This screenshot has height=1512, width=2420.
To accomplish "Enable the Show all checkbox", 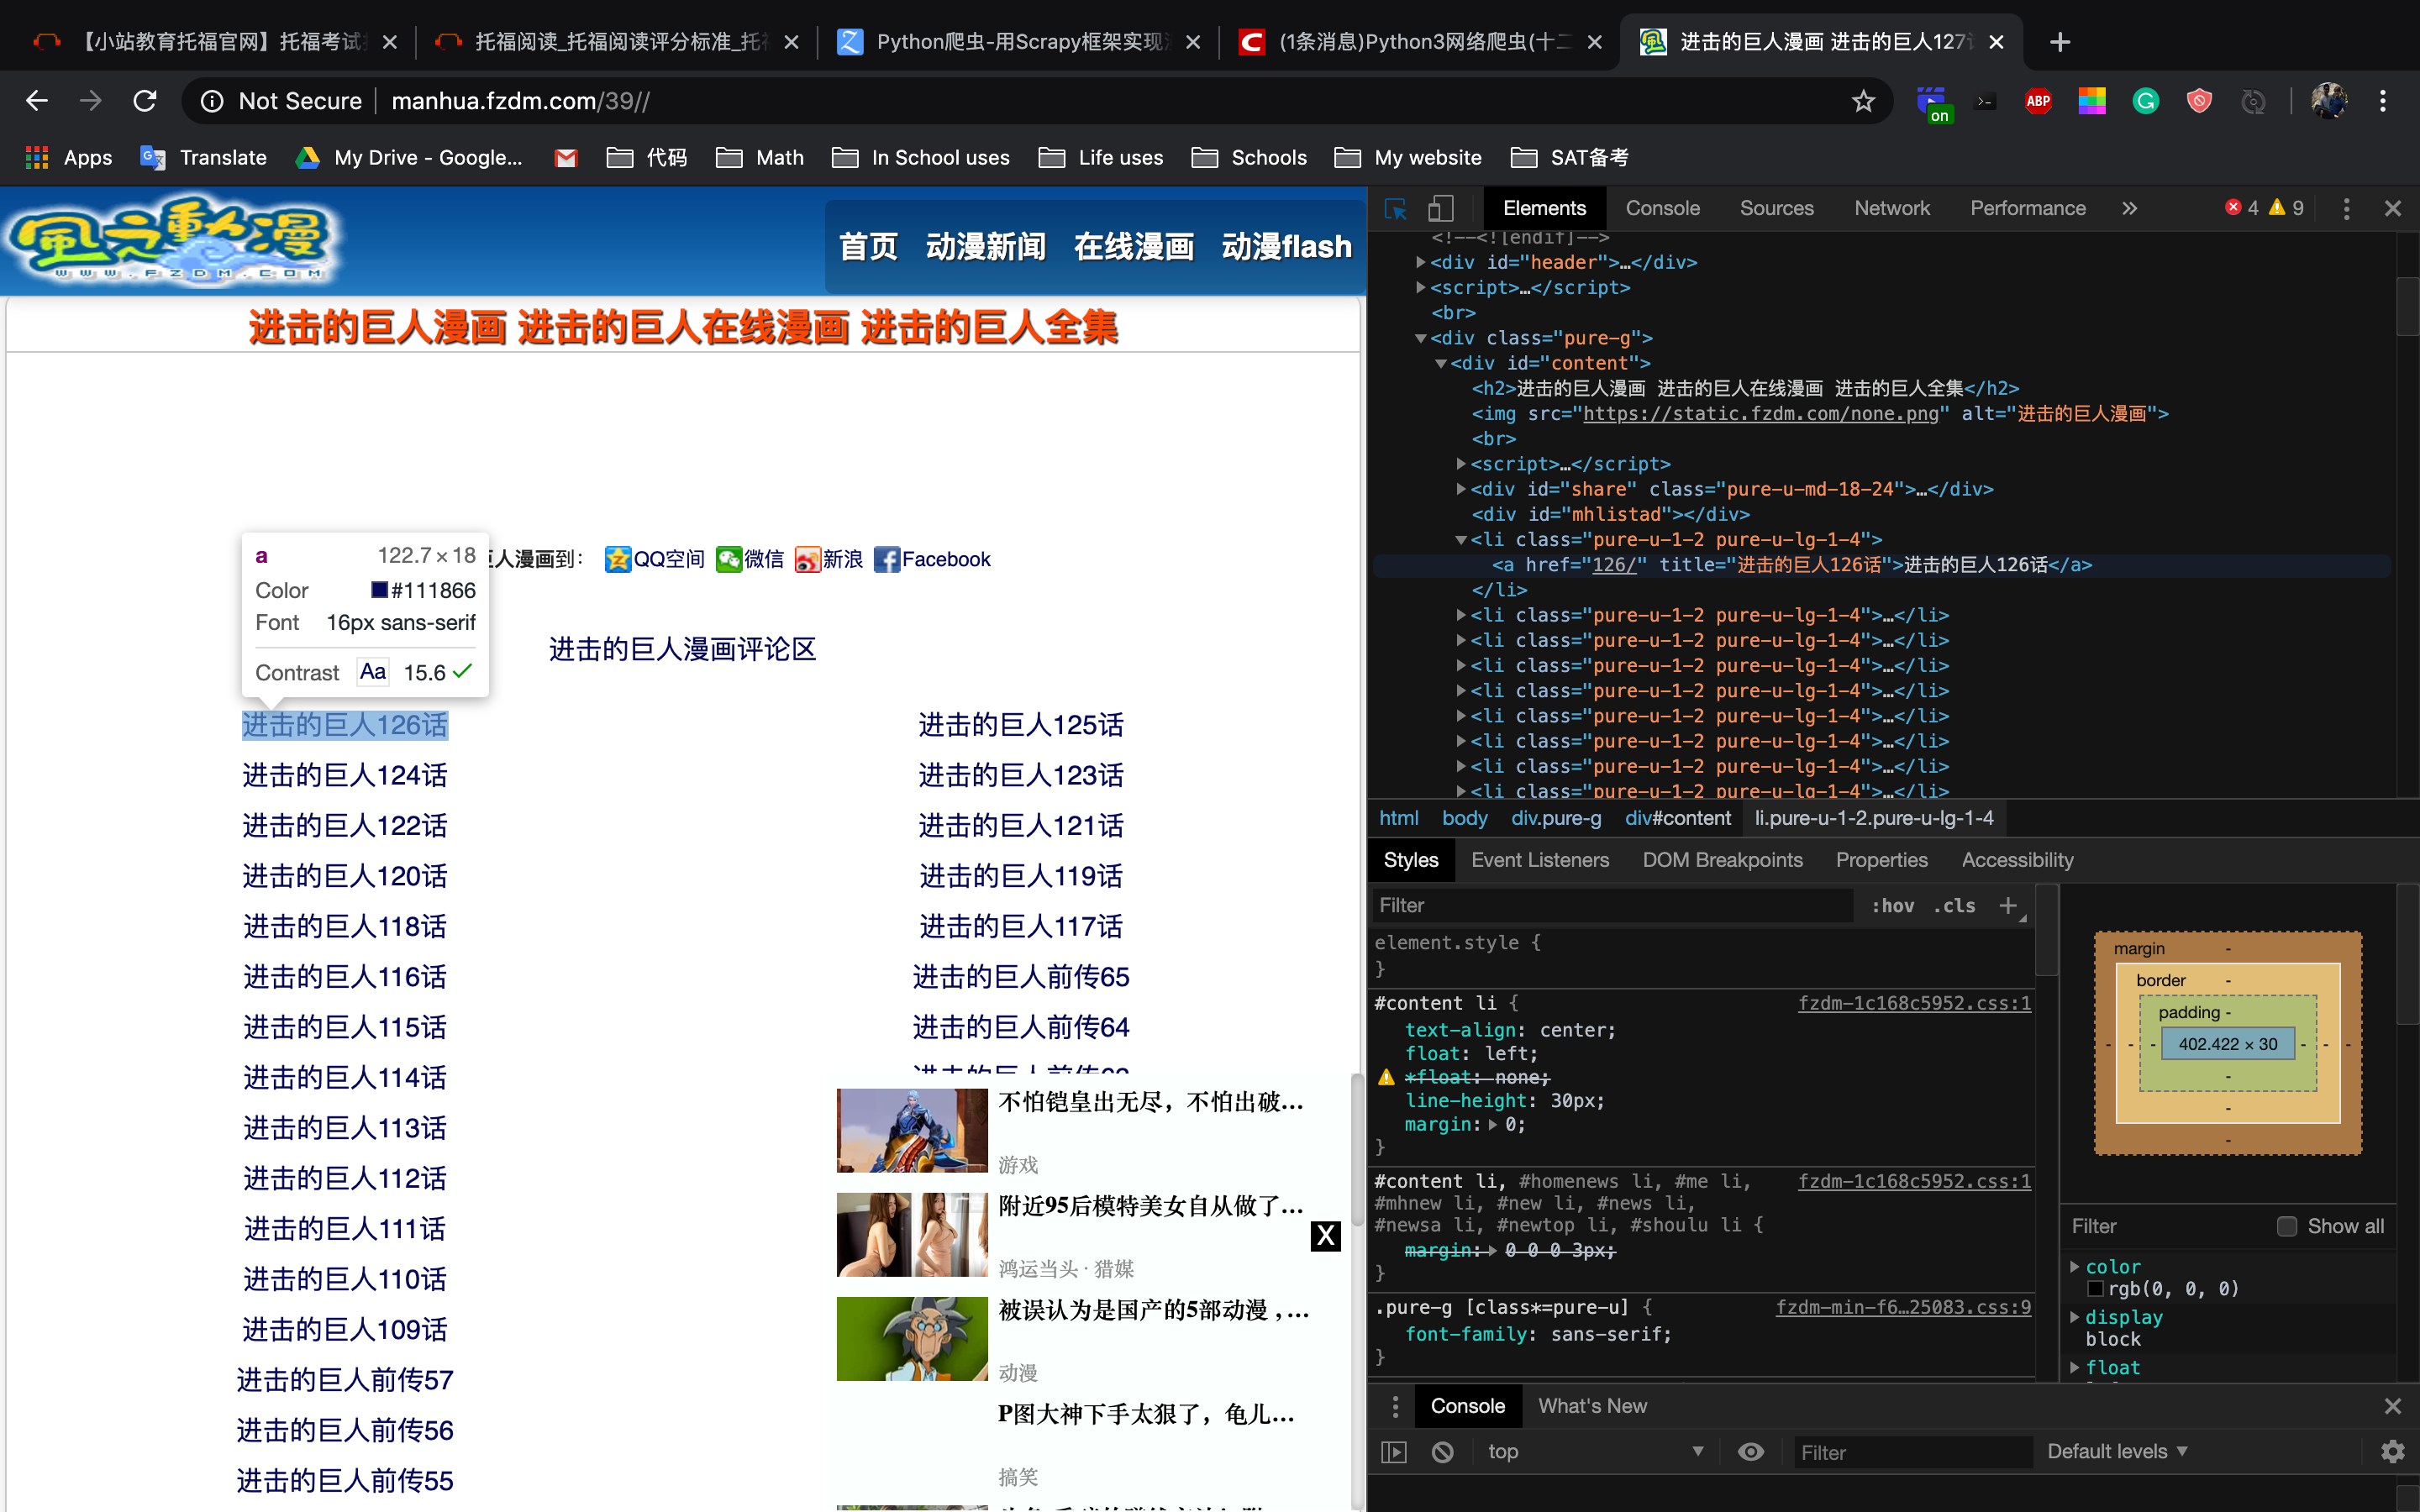I will [x=2286, y=1226].
